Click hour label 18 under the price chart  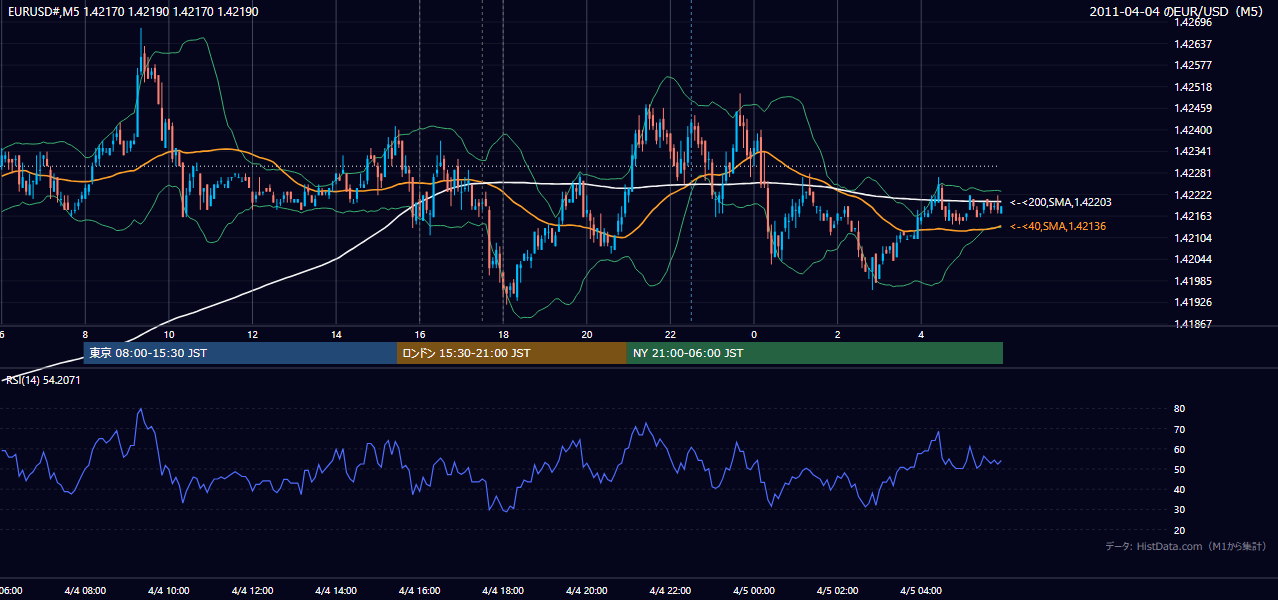(x=503, y=335)
